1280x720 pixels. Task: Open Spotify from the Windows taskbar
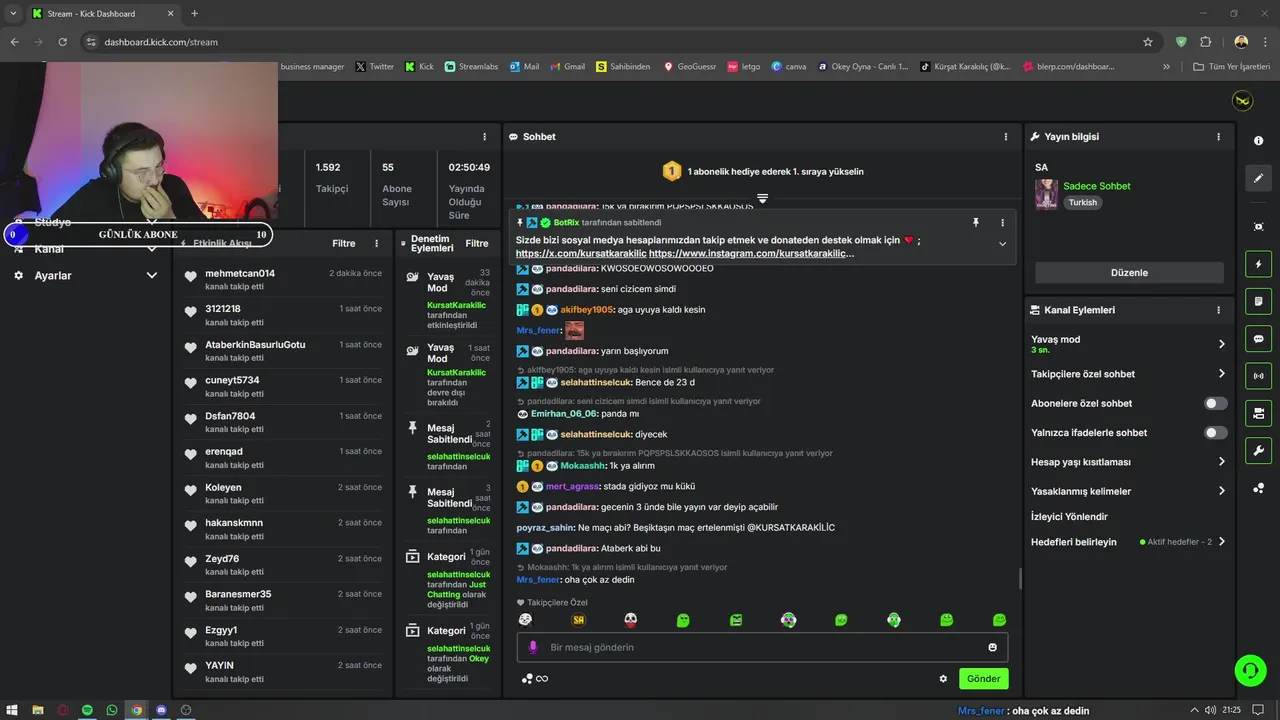pyautogui.click(x=87, y=710)
